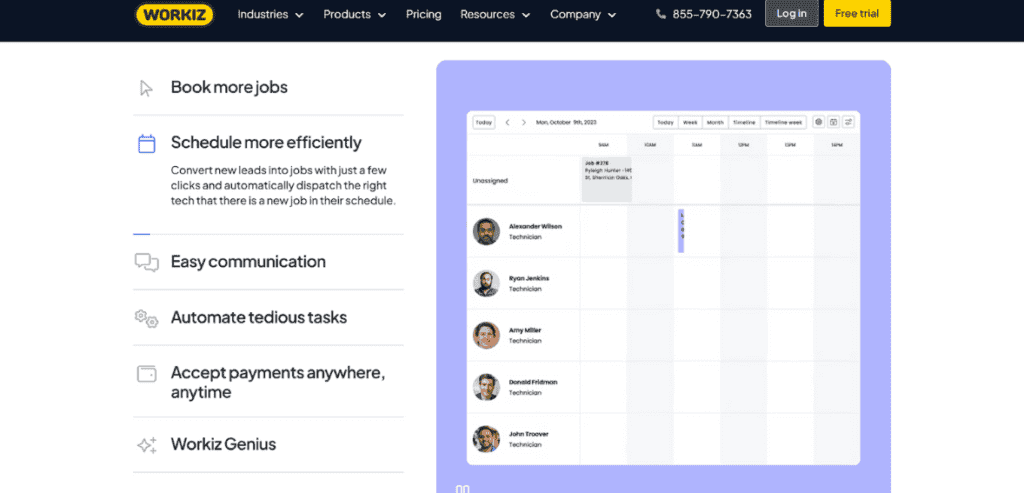Click the gears icon for Automate tedious tasks
The image size is (1024, 493).
coord(147,318)
